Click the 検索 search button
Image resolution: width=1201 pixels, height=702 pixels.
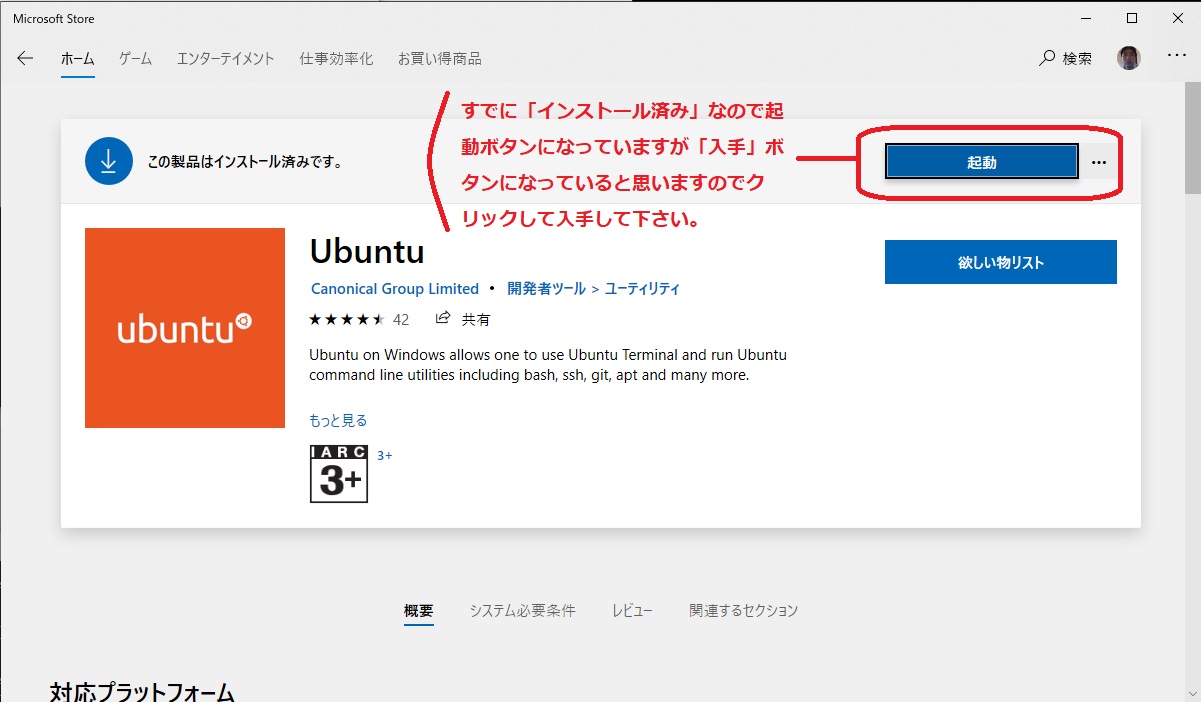coord(1066,59)
